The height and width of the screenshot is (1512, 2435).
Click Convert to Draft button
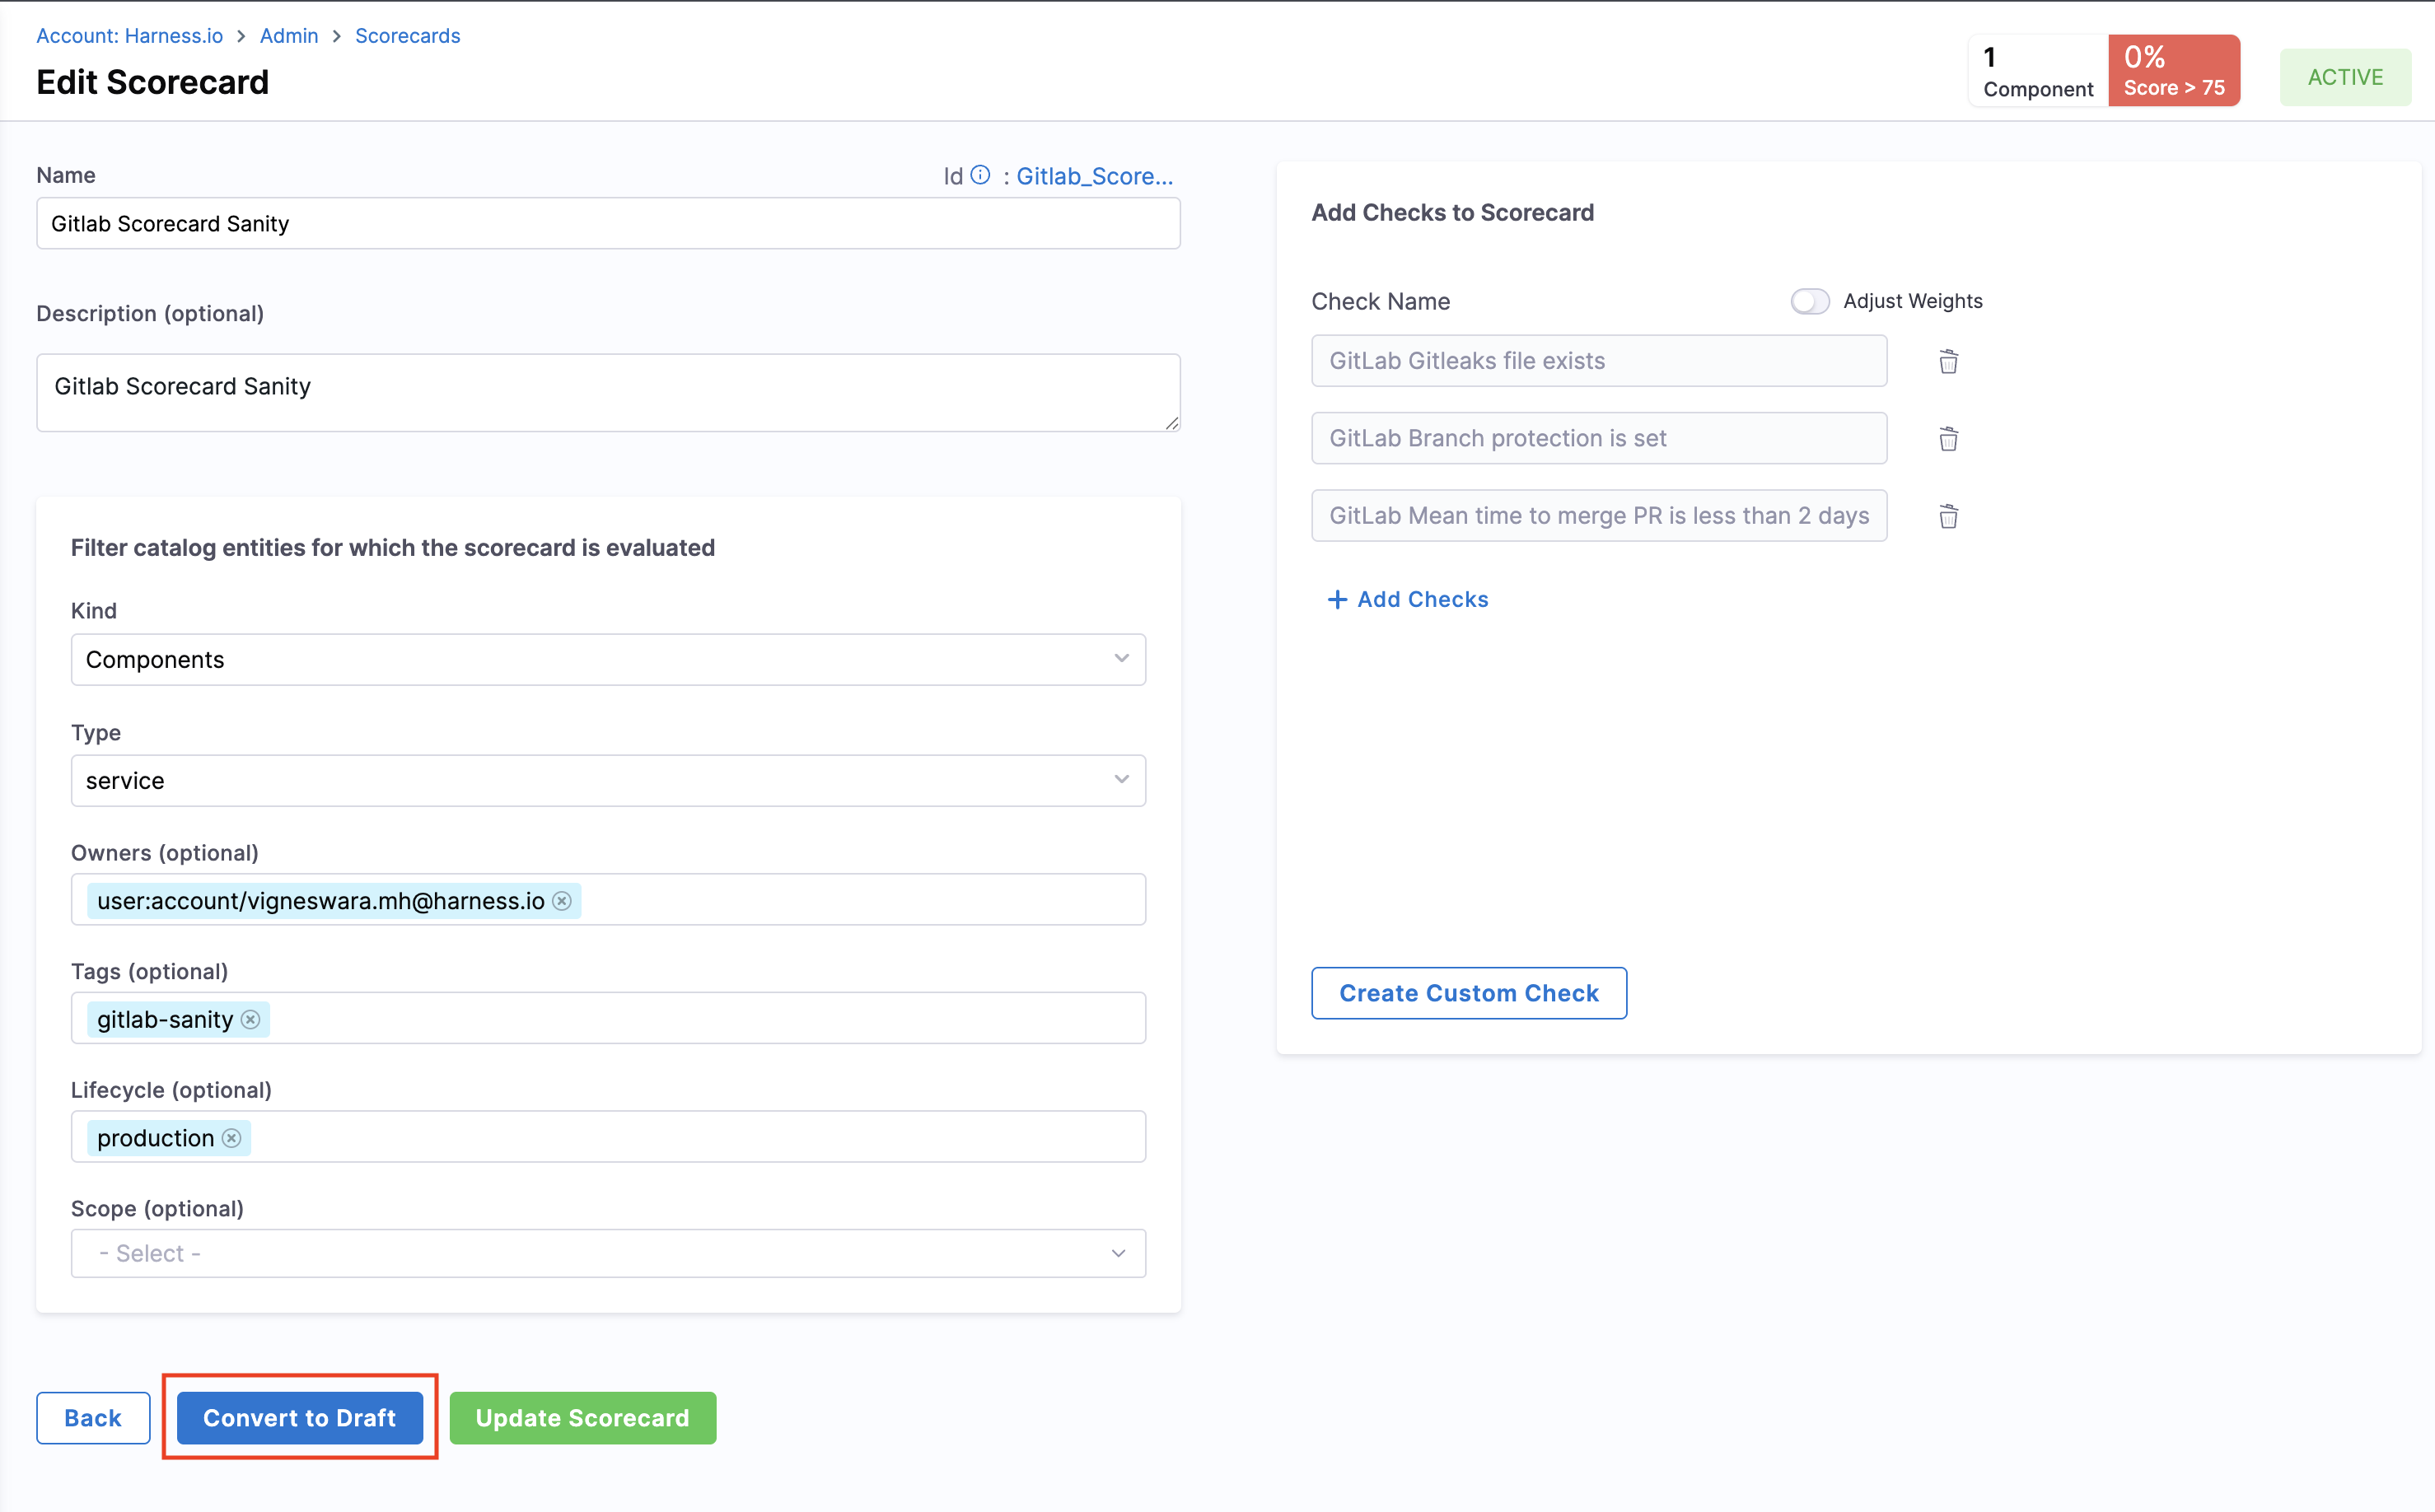tap(299, 1417)
